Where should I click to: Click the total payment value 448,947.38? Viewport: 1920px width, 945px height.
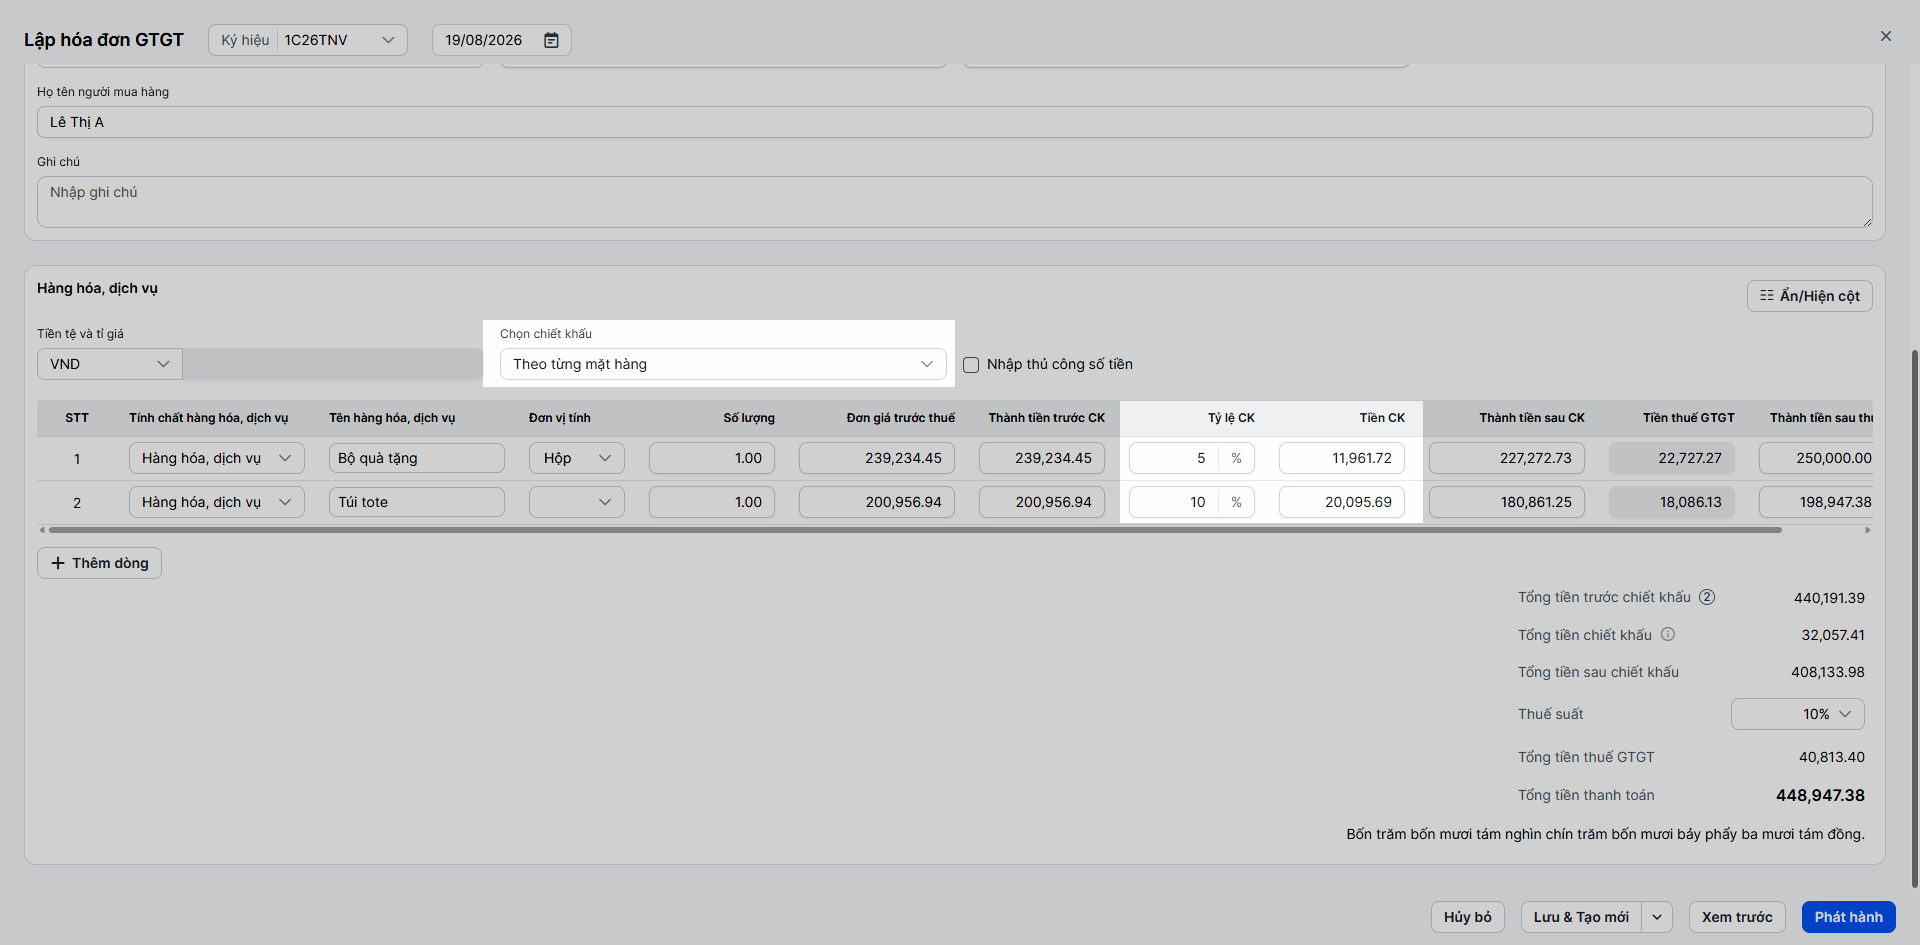(1820, 795)
